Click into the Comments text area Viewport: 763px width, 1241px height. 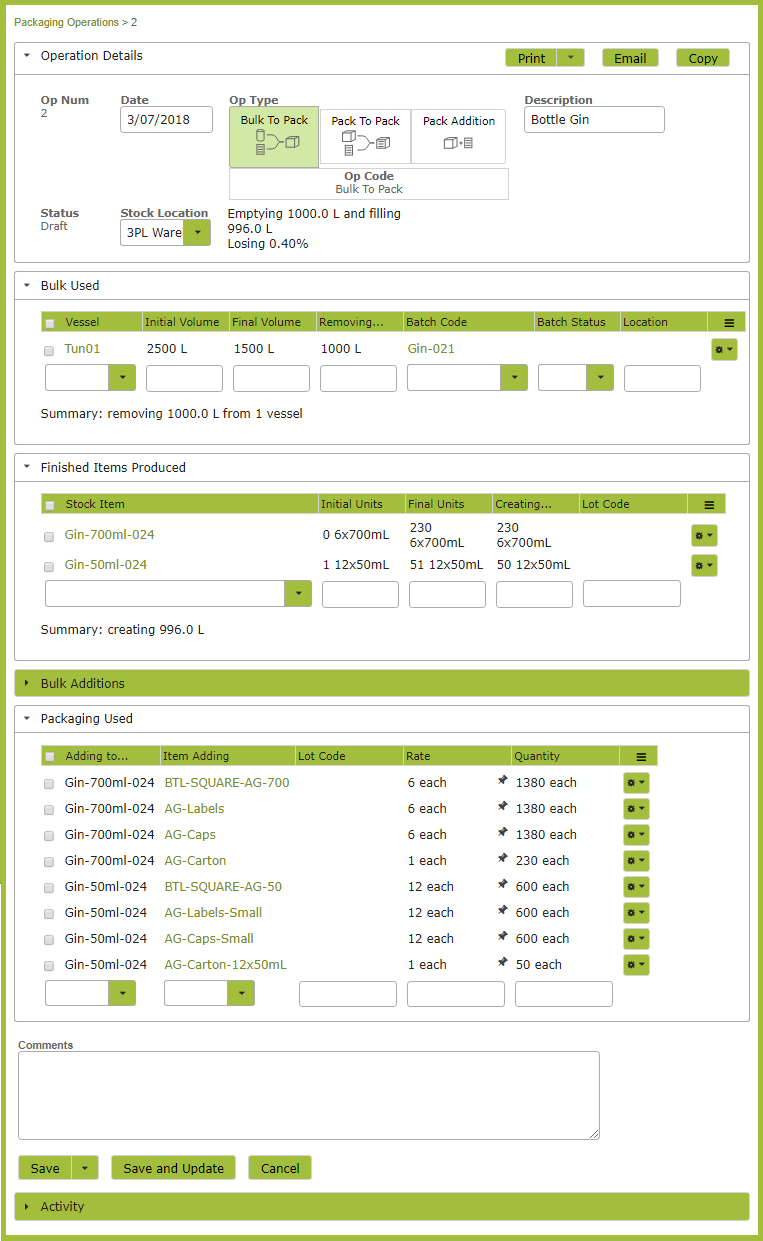click(309, 1095)
